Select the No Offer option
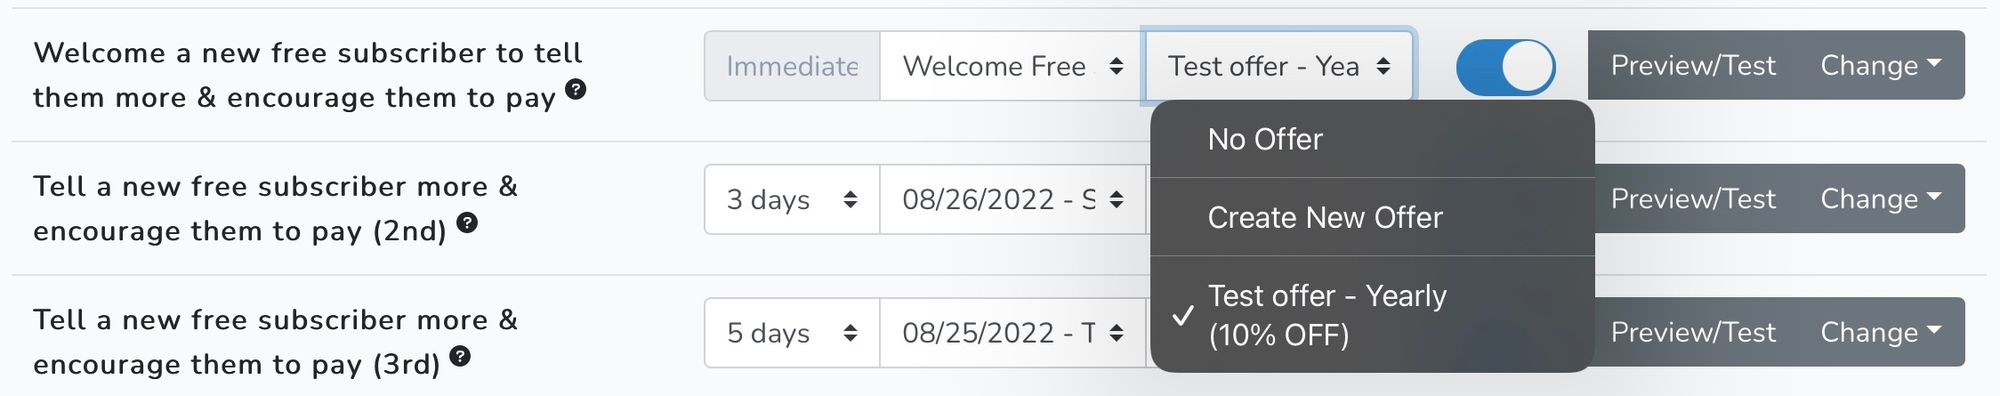2000x396 pixels. coord(1372,139)
